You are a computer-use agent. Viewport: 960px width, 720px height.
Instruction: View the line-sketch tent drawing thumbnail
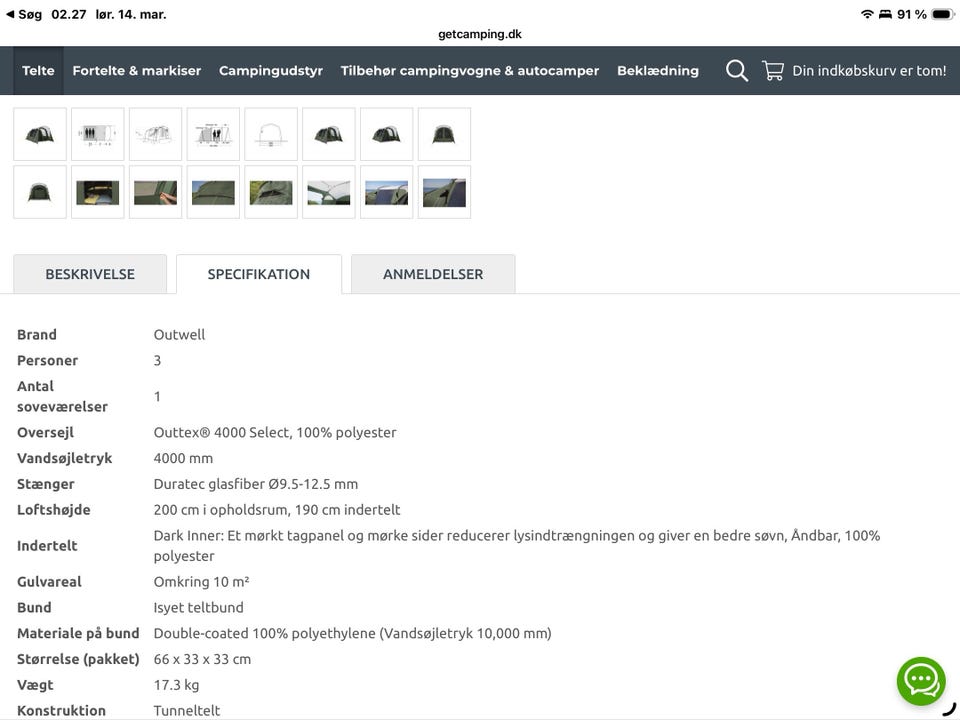156,134
